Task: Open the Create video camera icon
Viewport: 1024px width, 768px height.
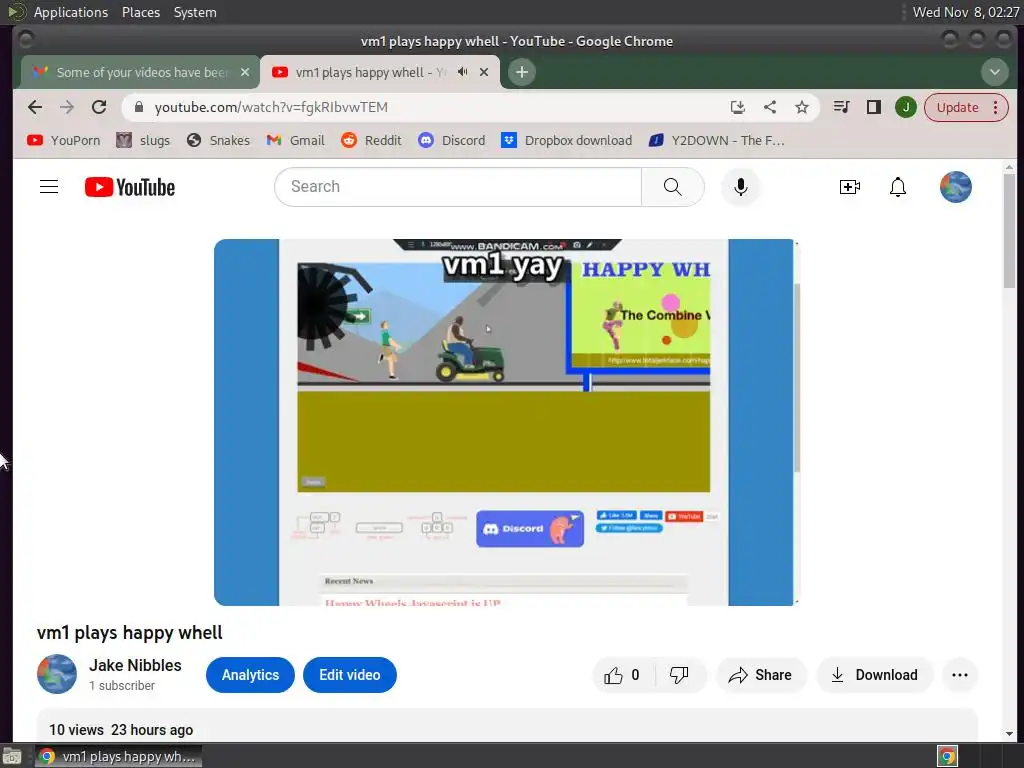Action: [850, 187]
